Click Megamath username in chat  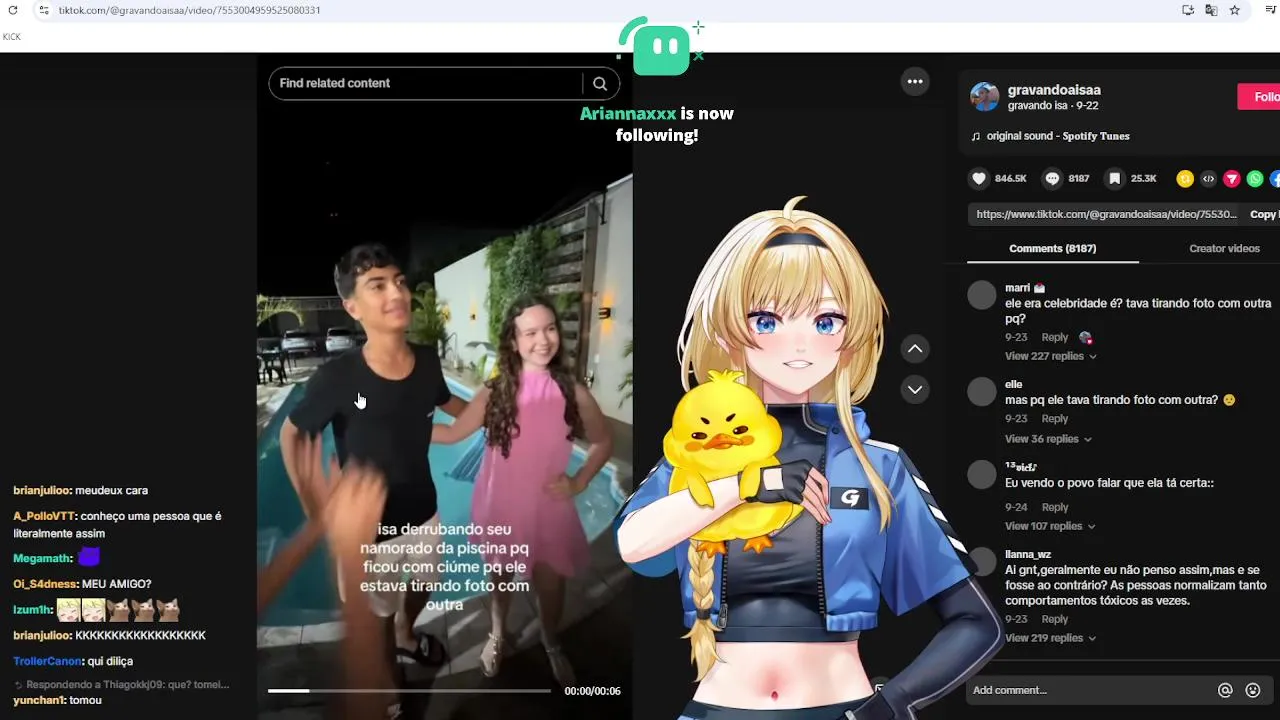[42, 559]
